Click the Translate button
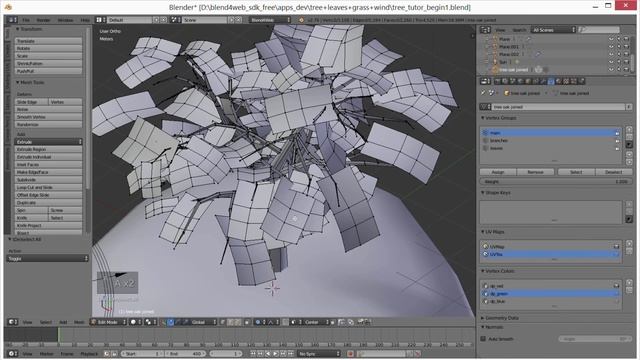 [49, 41]
